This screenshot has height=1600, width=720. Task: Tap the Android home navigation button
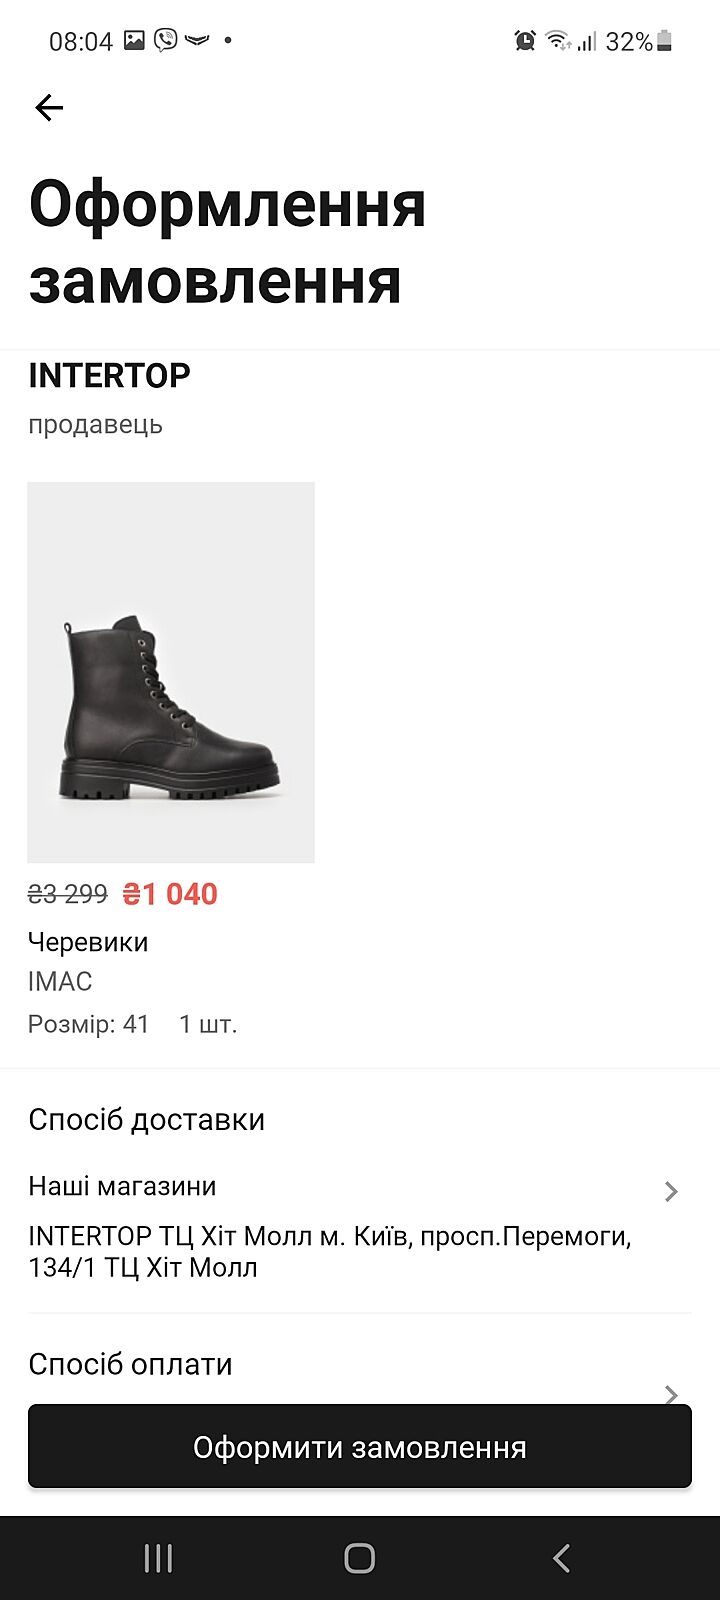point(360,1558)
